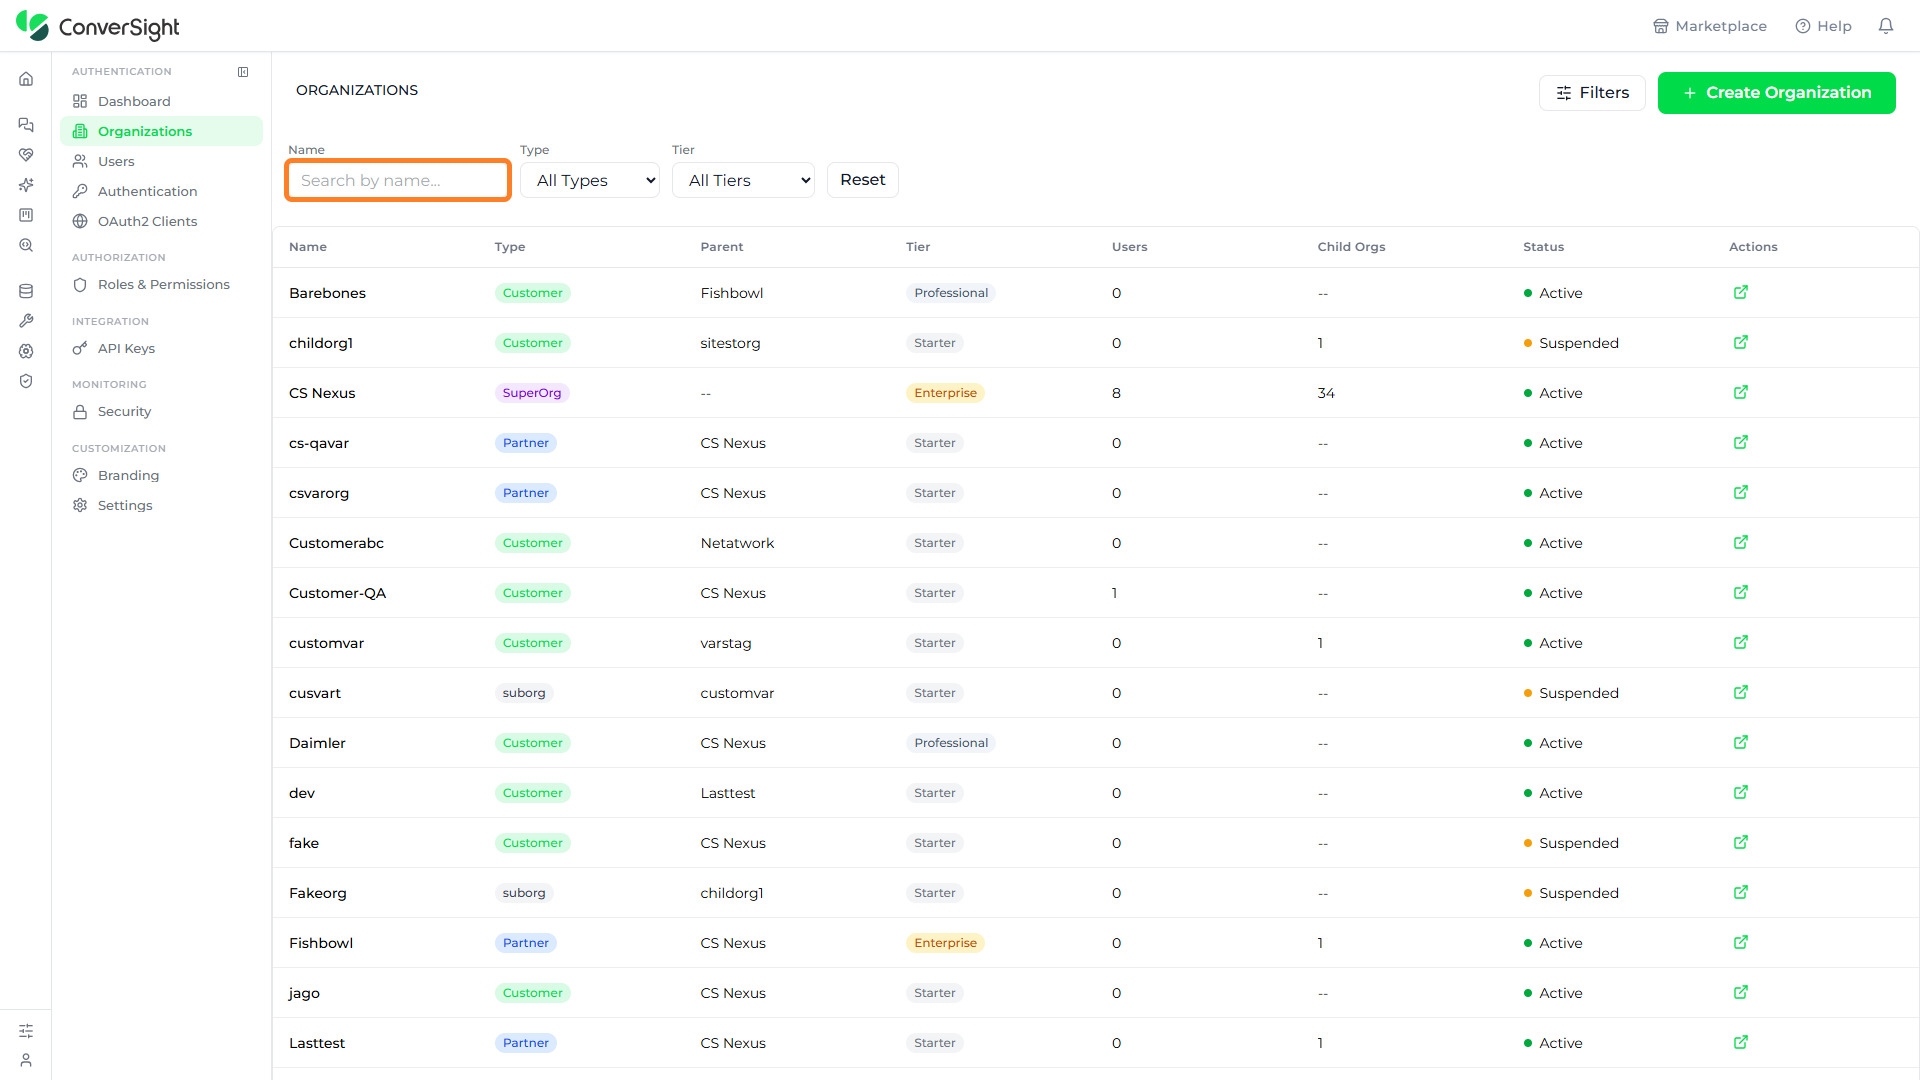This screenshot has height=1080, width=1920.
Task: Focus the Search by name field
Action: point(398,180)
